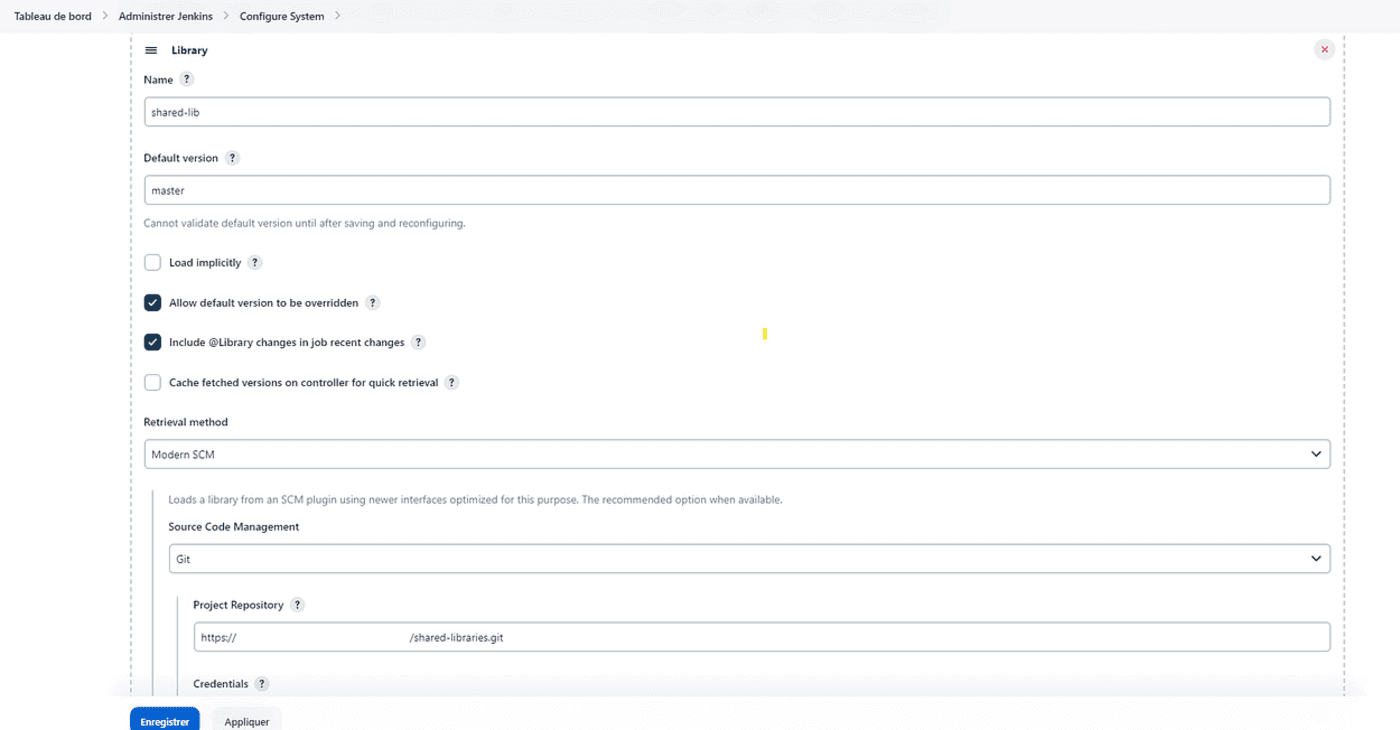Edit the Project Repository URL field
1400x730 pixels.
coord(762,637)
